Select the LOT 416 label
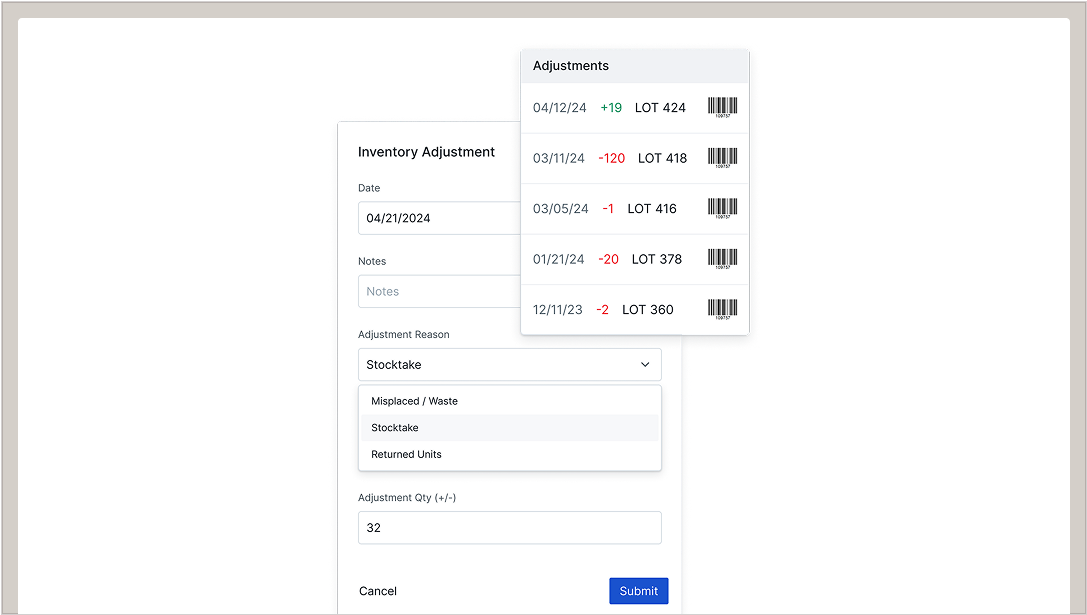Viewport: 1087px width, 615px height. pyautogui.click(x=652, y=209)
